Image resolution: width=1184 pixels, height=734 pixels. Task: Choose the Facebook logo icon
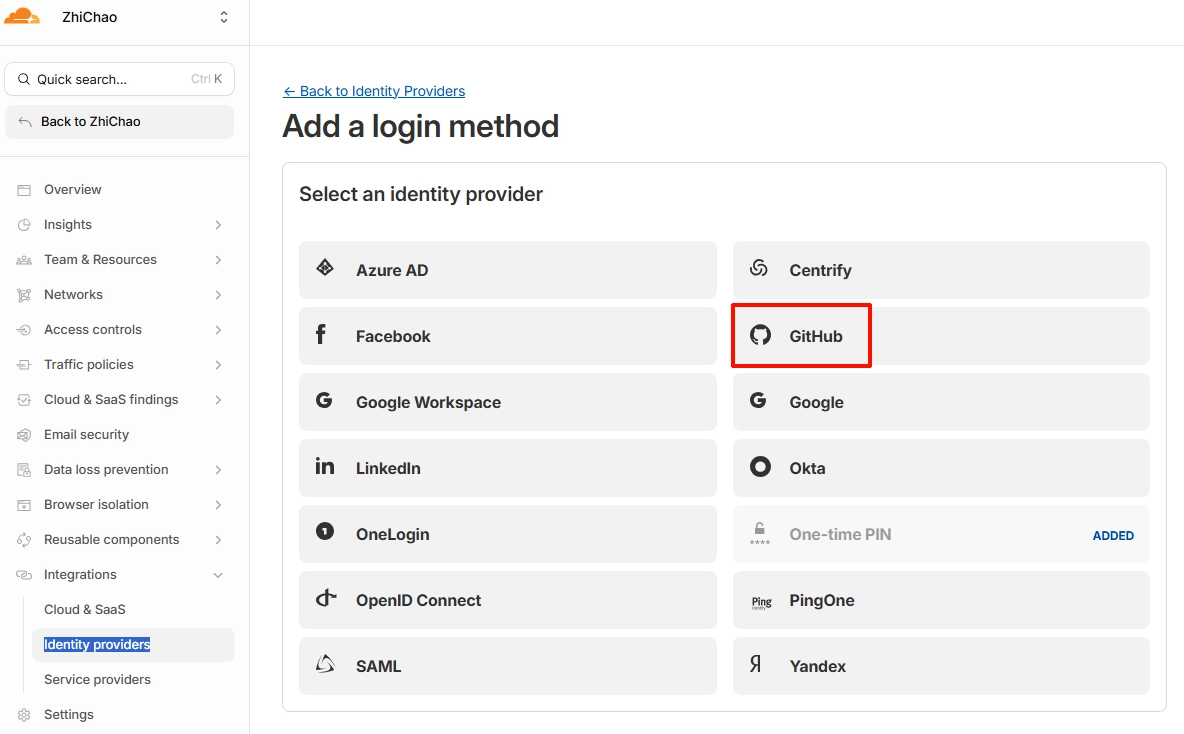322,335
